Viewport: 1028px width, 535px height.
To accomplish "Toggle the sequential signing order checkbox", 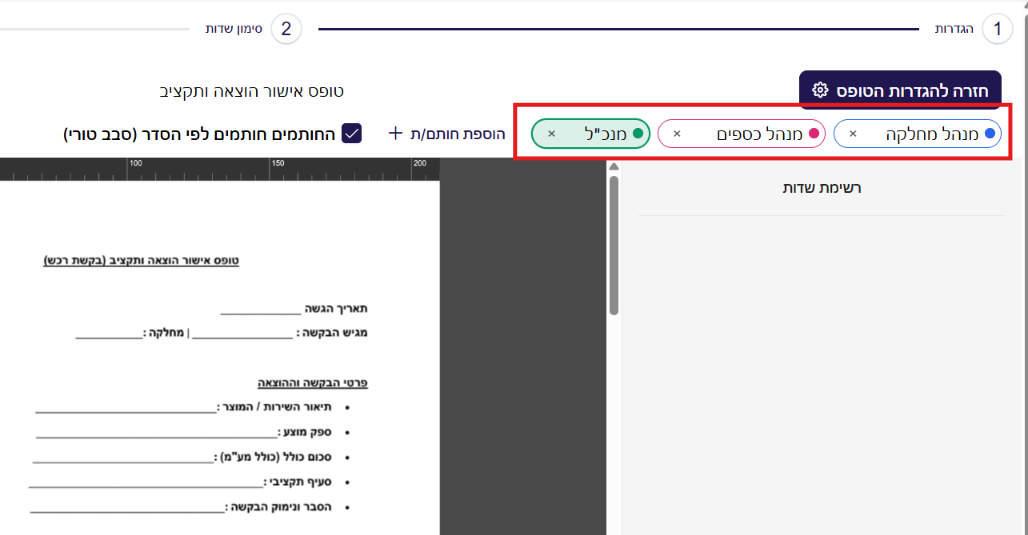I will click(352, 134).
